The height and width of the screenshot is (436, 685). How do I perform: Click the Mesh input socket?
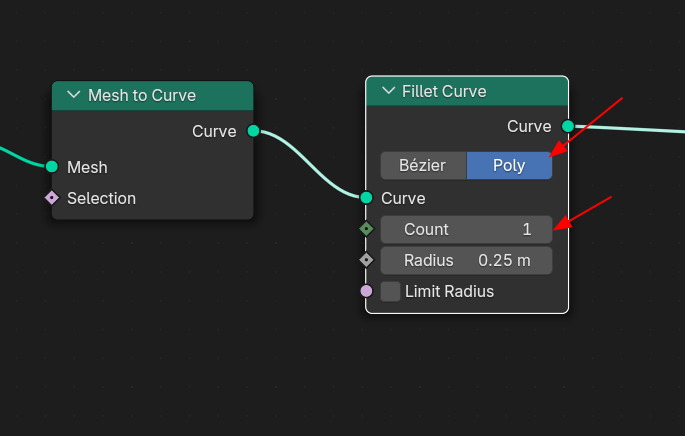52,166
